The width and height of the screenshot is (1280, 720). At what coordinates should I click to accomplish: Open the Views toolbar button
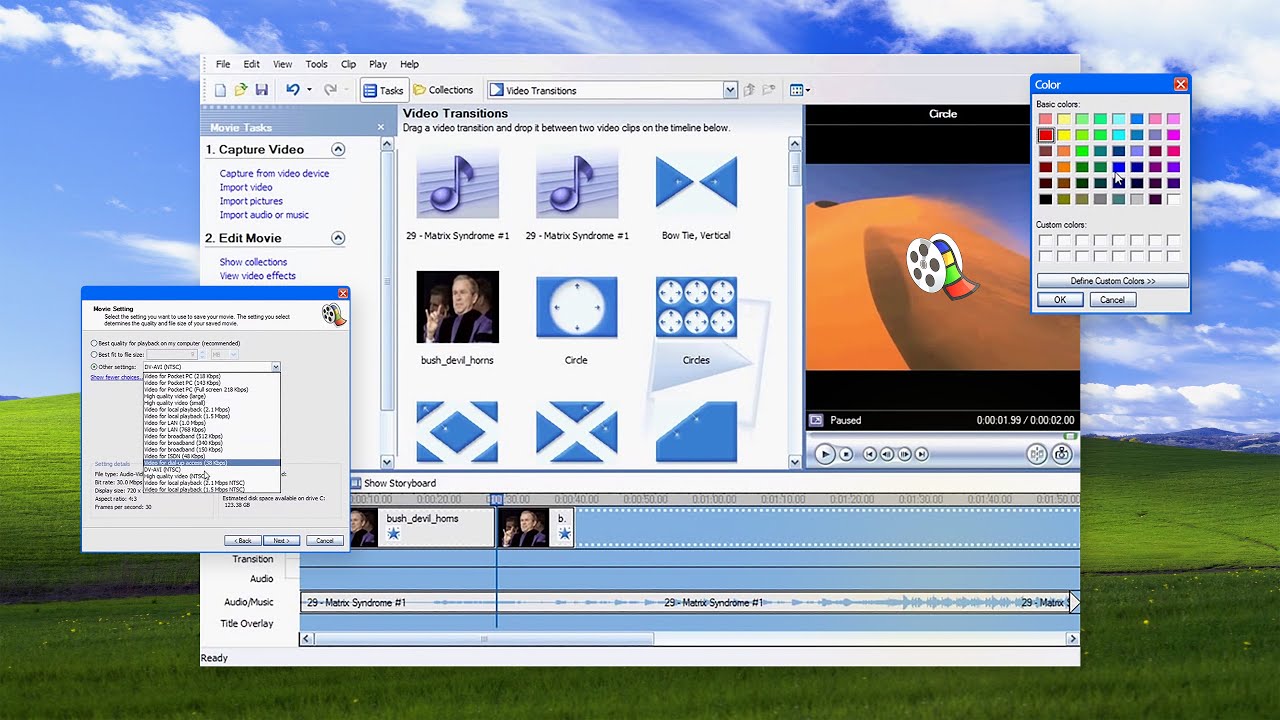pyautogui.click(x=800, y=90)
